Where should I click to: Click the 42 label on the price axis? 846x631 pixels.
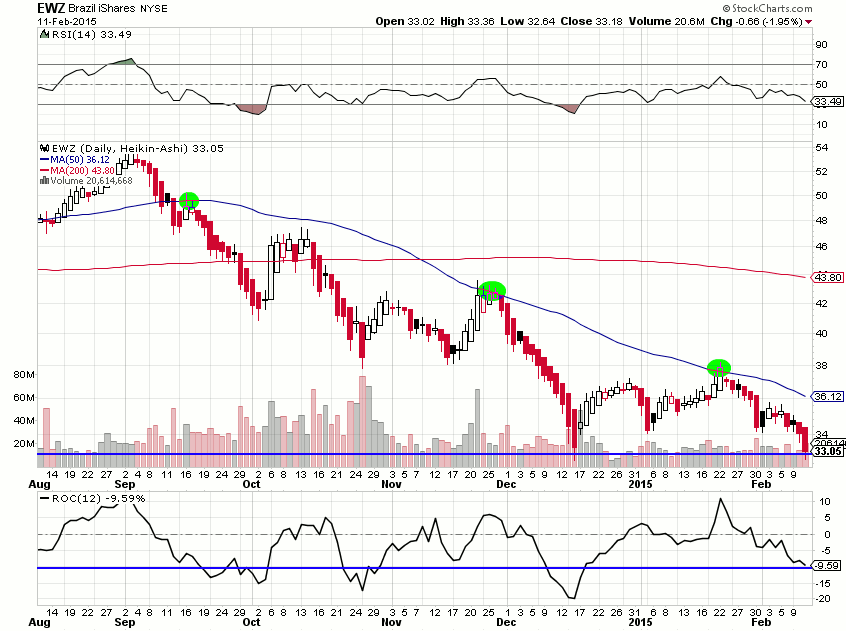821,304
